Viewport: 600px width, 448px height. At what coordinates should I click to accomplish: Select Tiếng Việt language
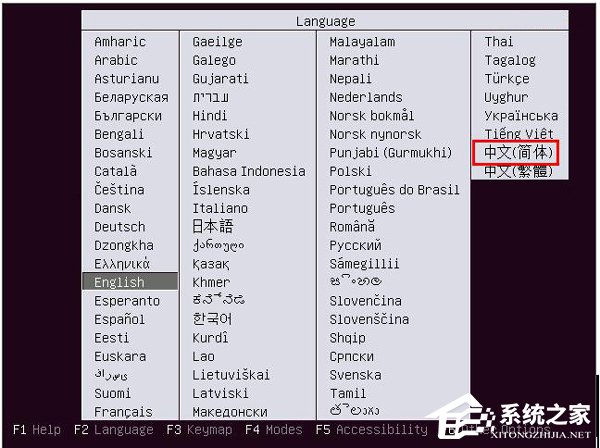pyautogui.click(x=520, y=134)
